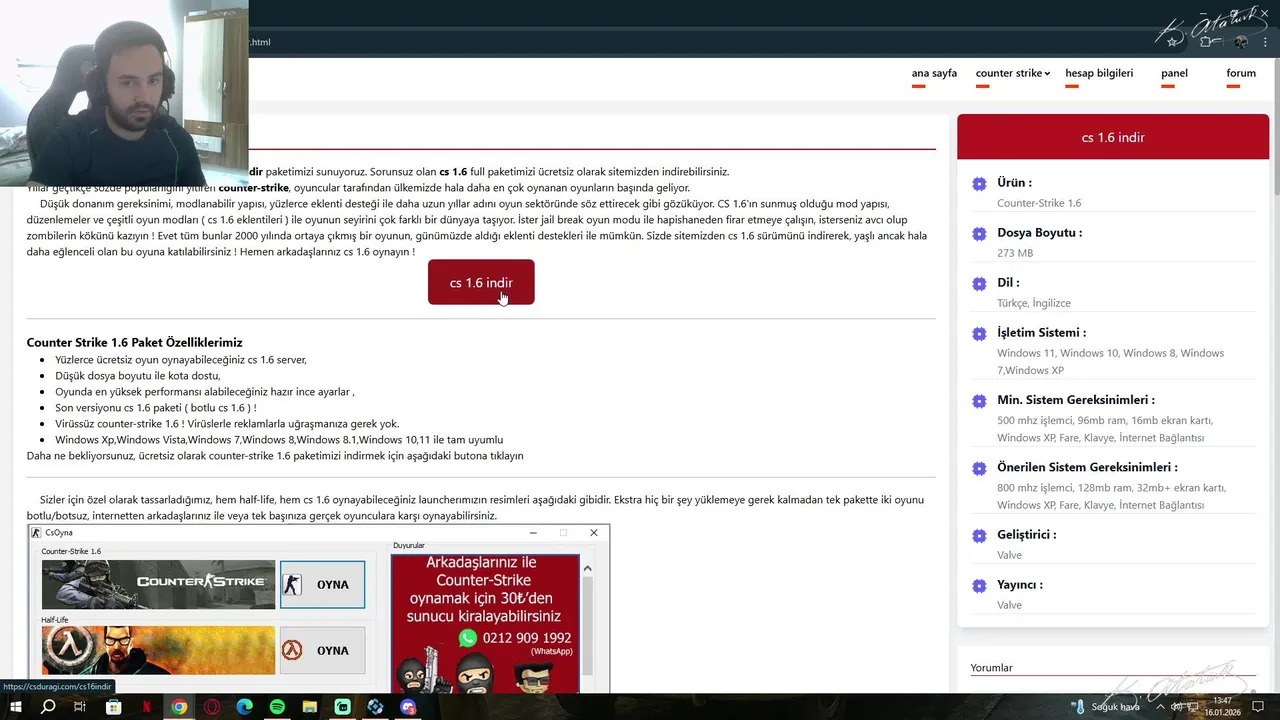Show hidden system tray icons

pyautogui.click(x=1160, y=707)
